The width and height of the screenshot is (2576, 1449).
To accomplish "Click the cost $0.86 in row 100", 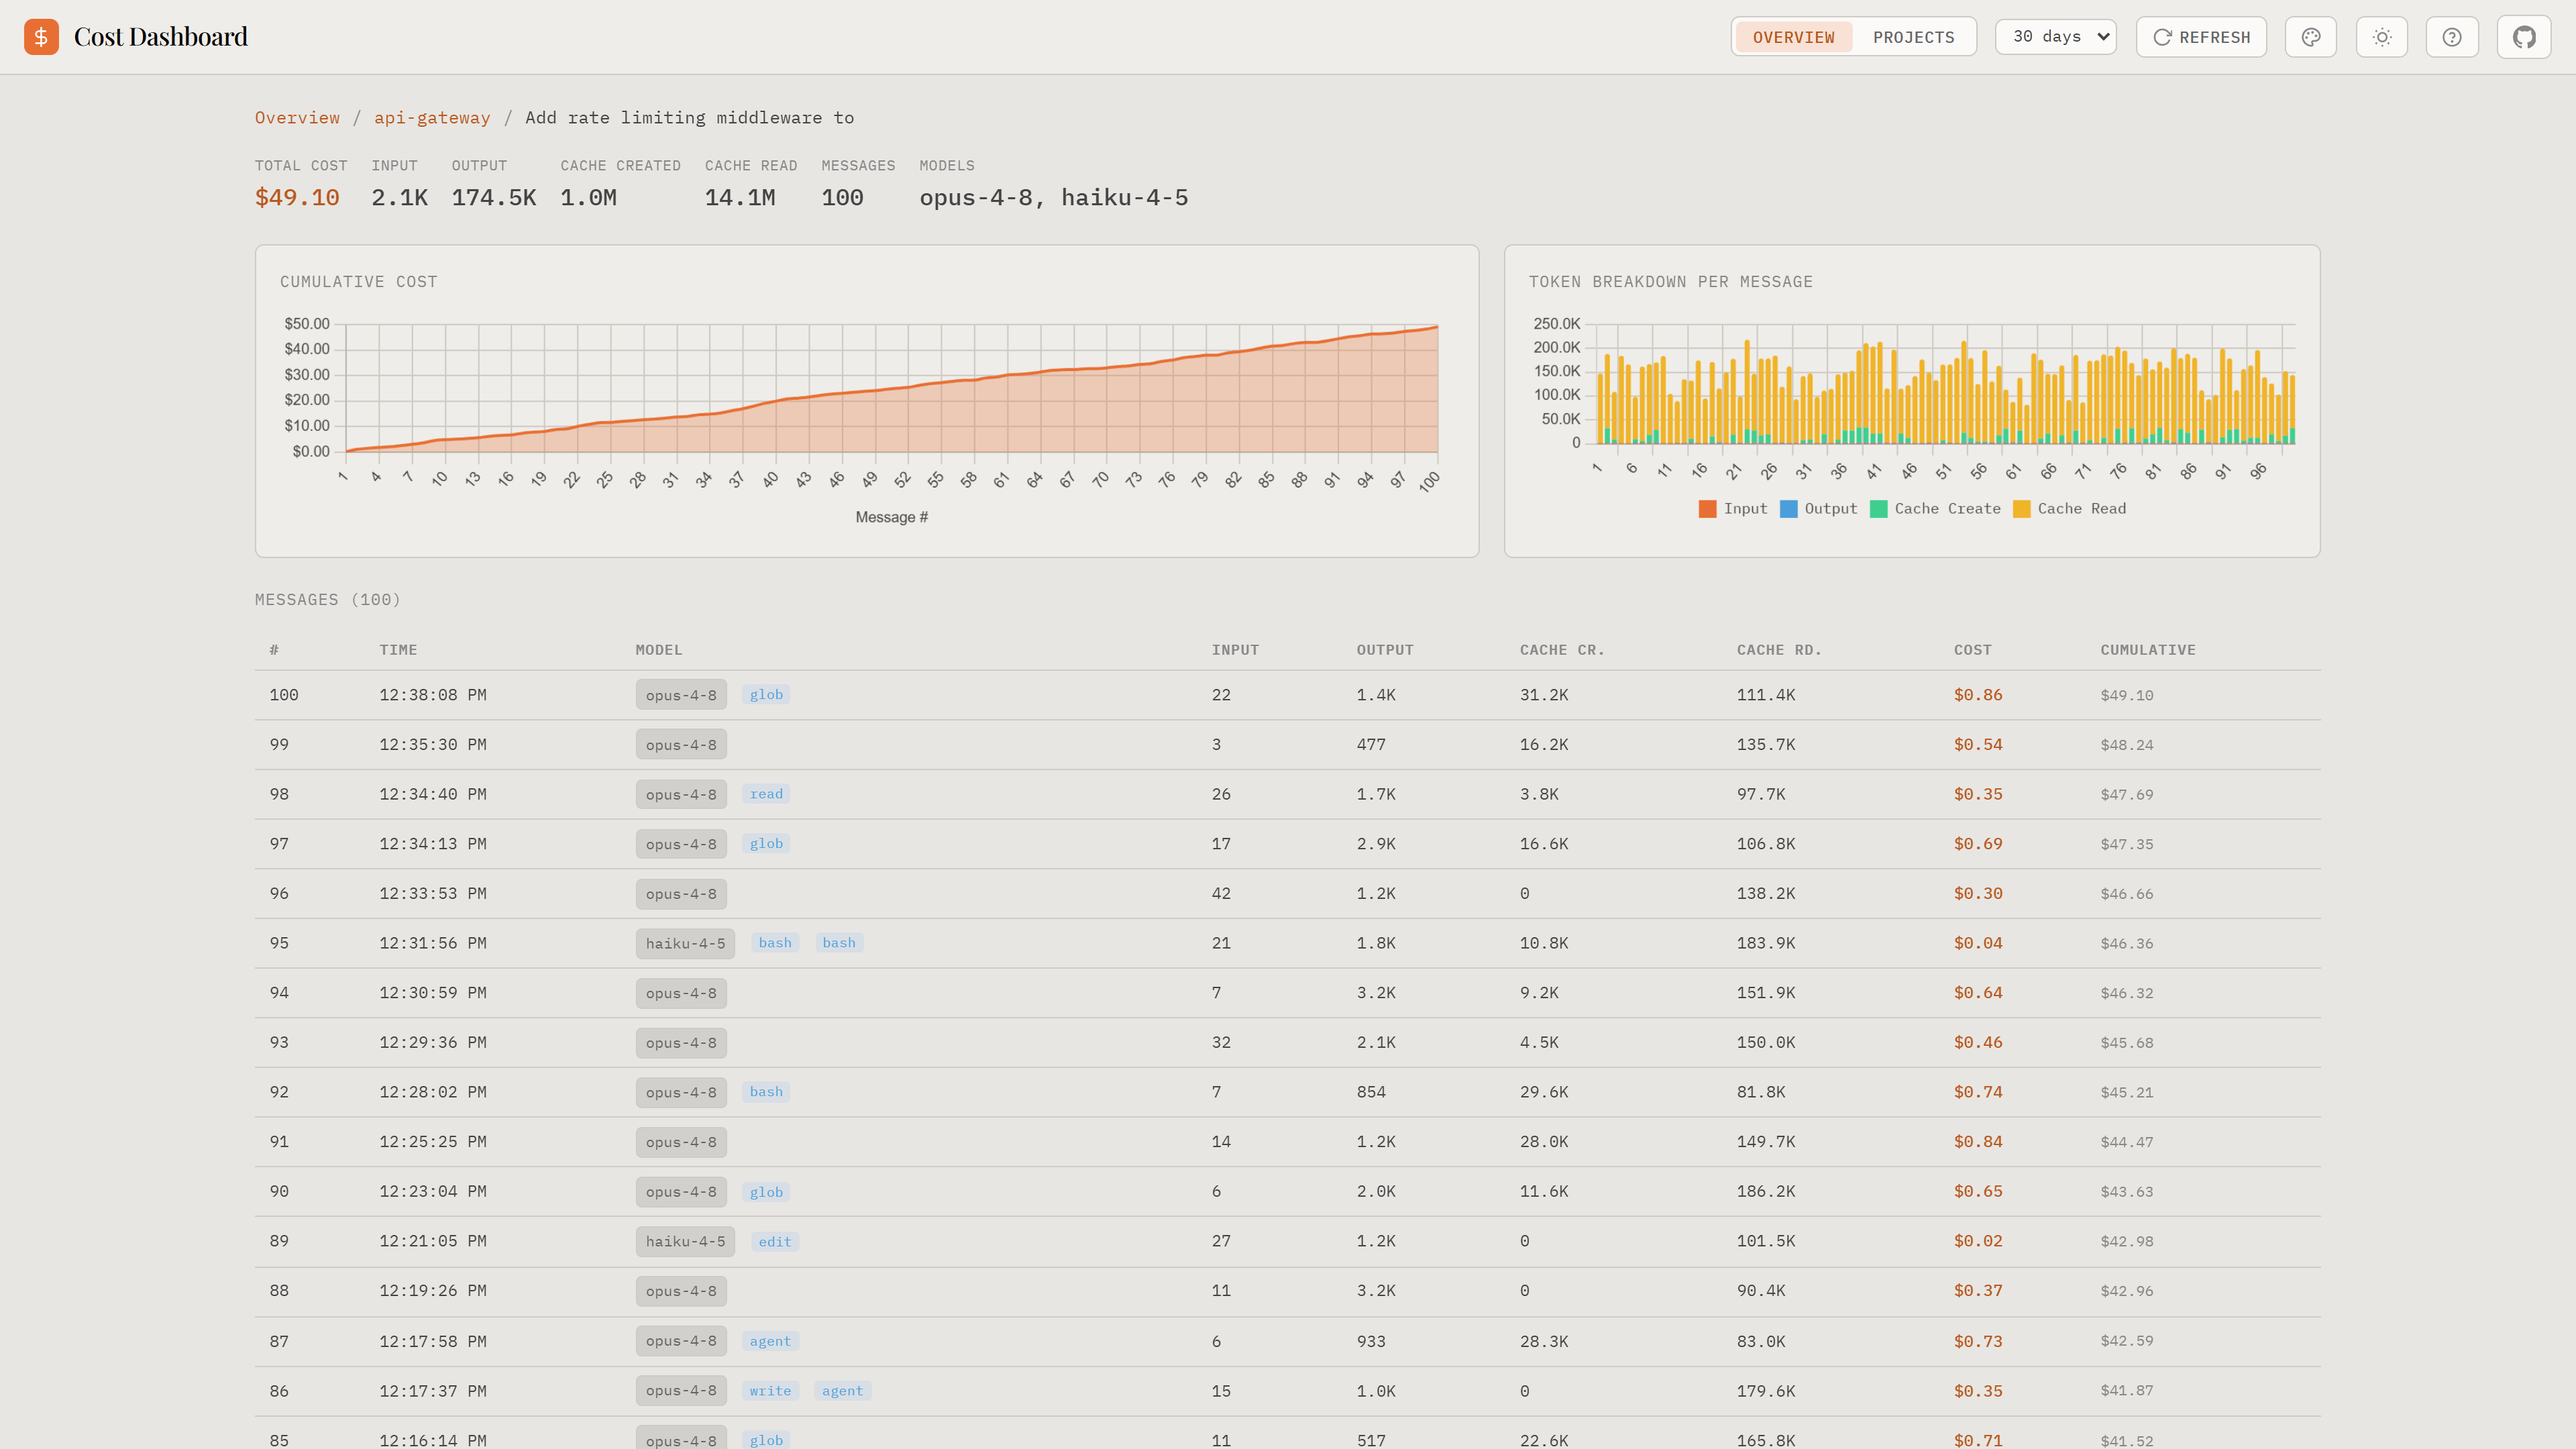I will [x=1978, y=695].
